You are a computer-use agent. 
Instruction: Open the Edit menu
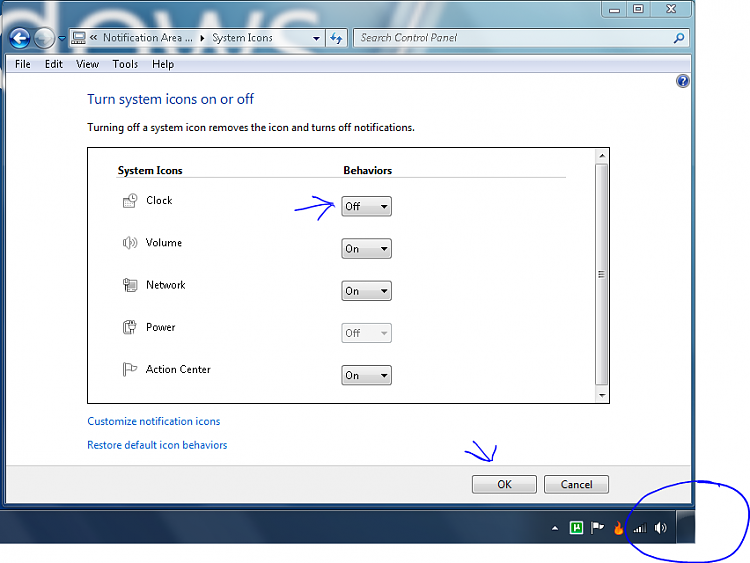[x=54, y=64]
